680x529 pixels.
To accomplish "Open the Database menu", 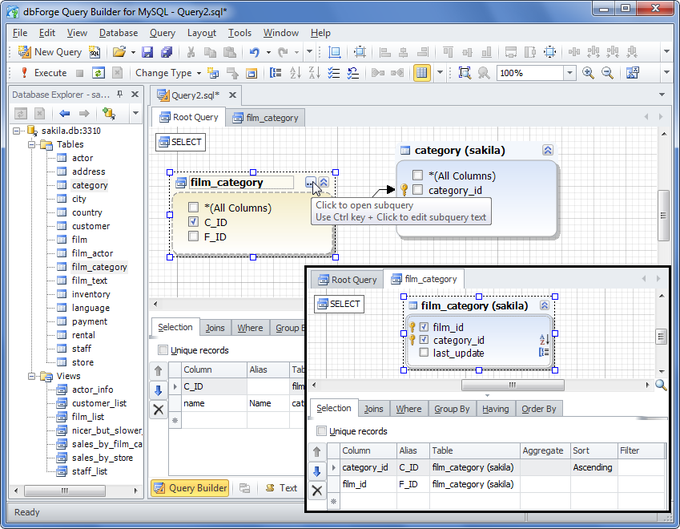I will pyautogui.click(x=118, y=33).
